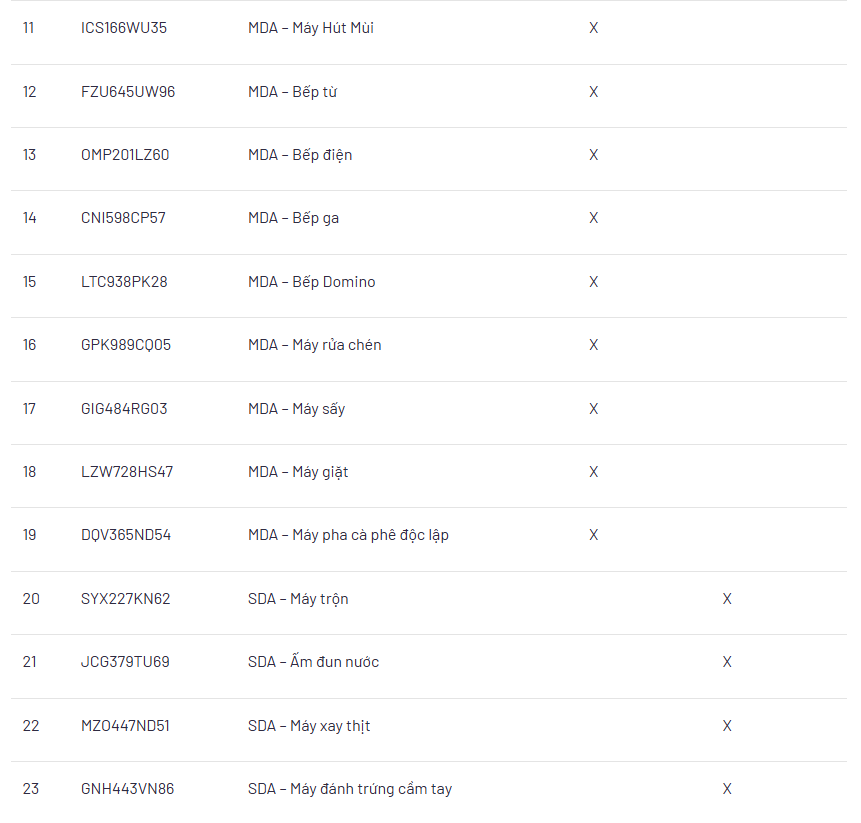Image resolution: width=861 pixels, height=823 pixels.
Task: Click X mark in Máy đánh trứng cầm tay row
Action: (727, 789)
